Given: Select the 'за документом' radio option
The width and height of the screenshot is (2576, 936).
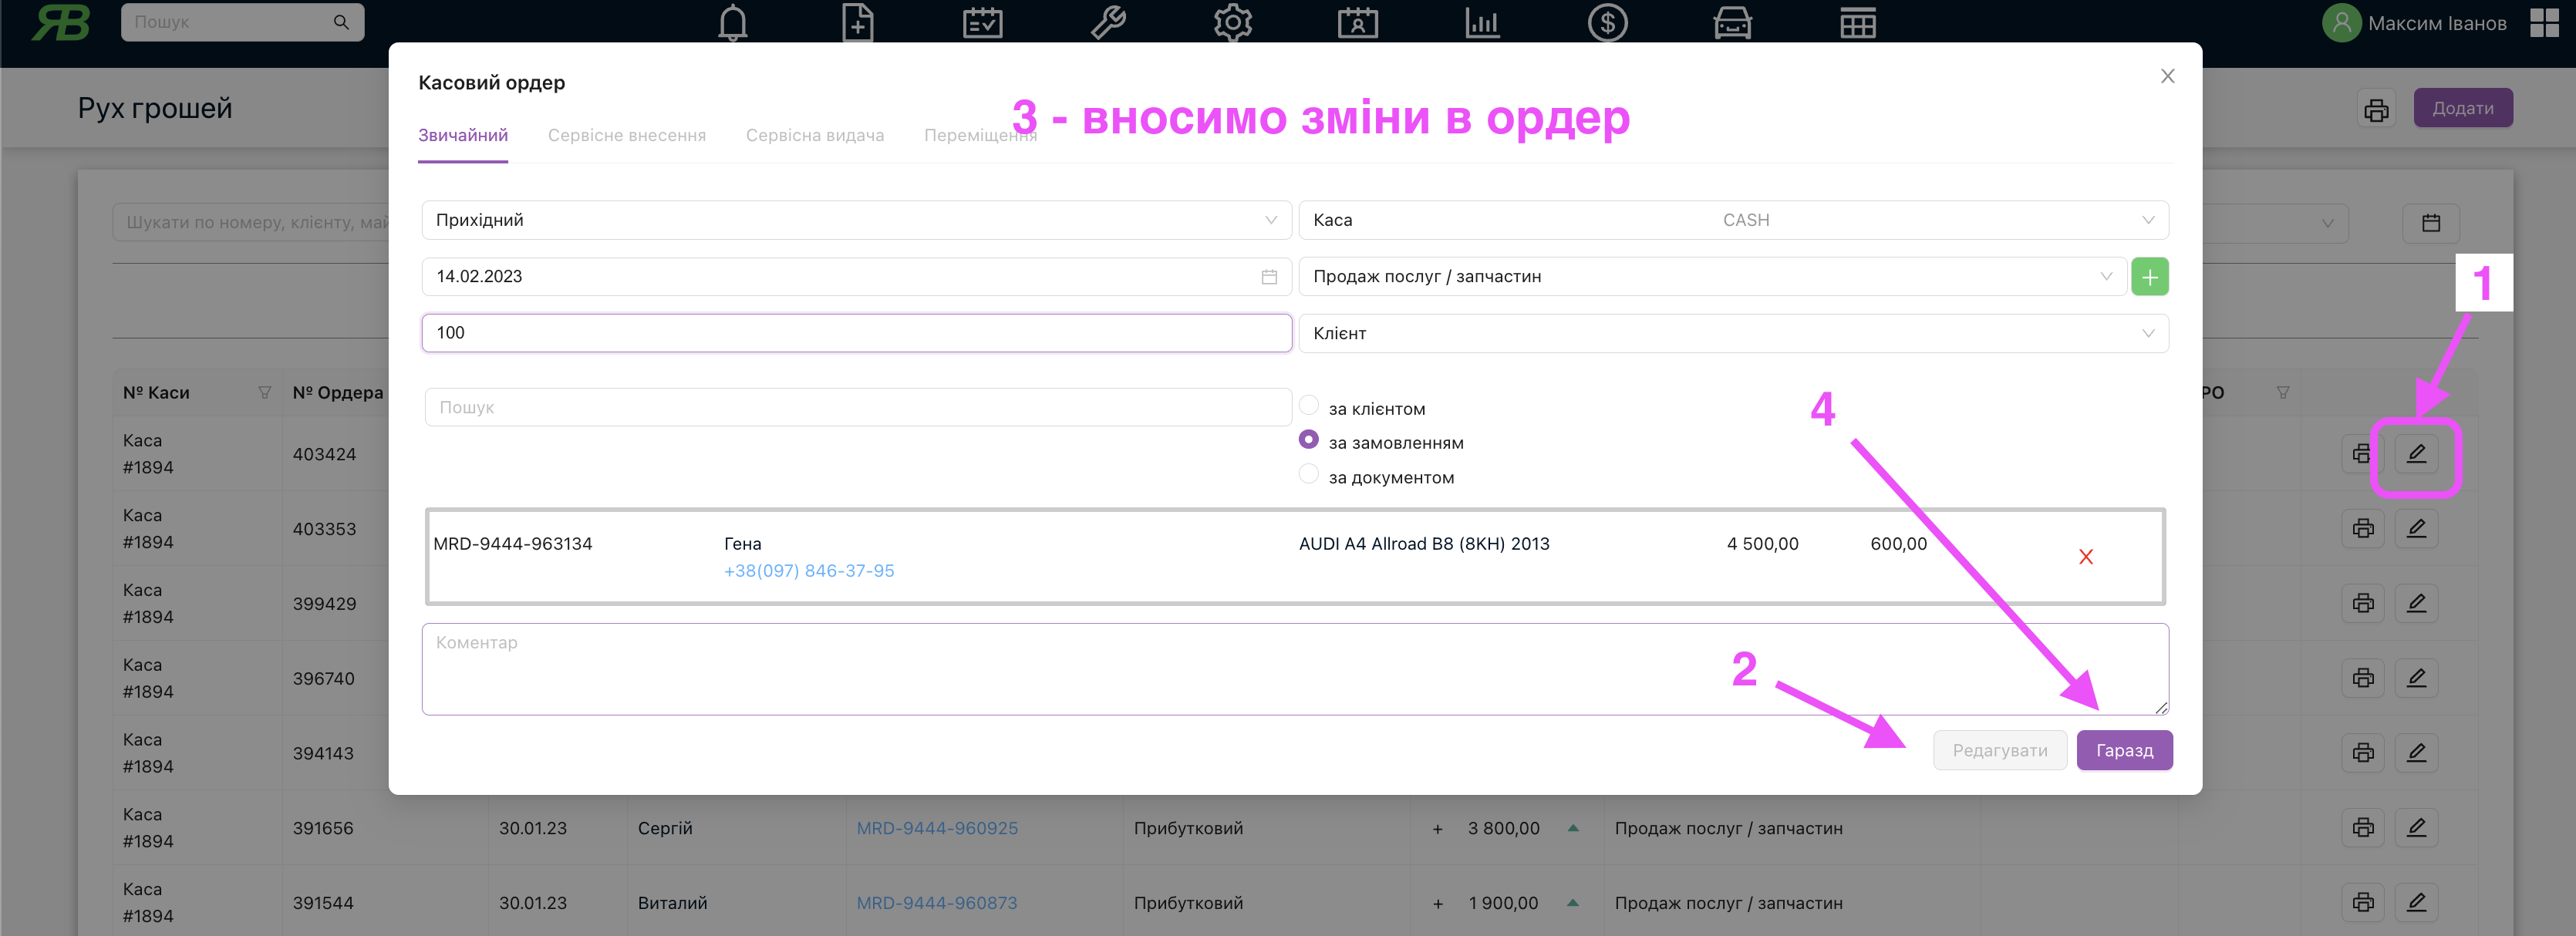Looking at the screenshot, I should [x=1308, y=474].
